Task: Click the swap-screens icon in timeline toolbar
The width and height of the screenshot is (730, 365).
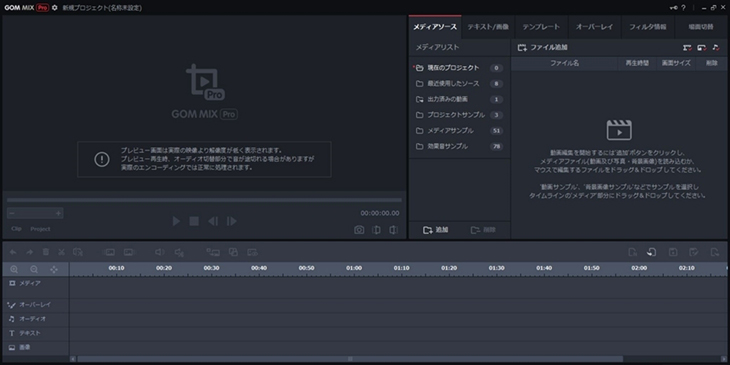Action: pos(213,252)
